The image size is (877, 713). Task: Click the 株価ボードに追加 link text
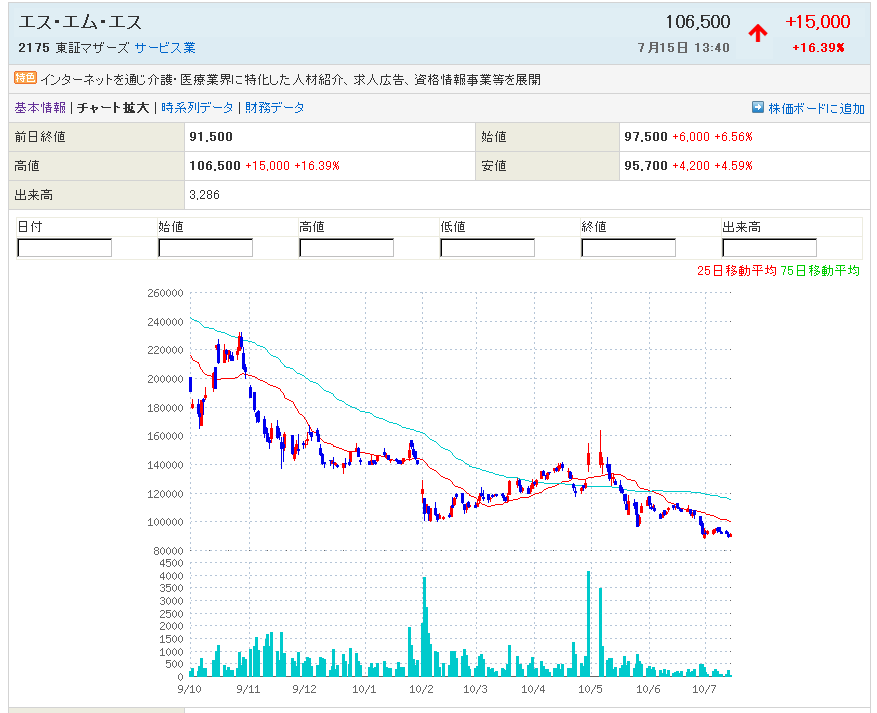point(816,109)
